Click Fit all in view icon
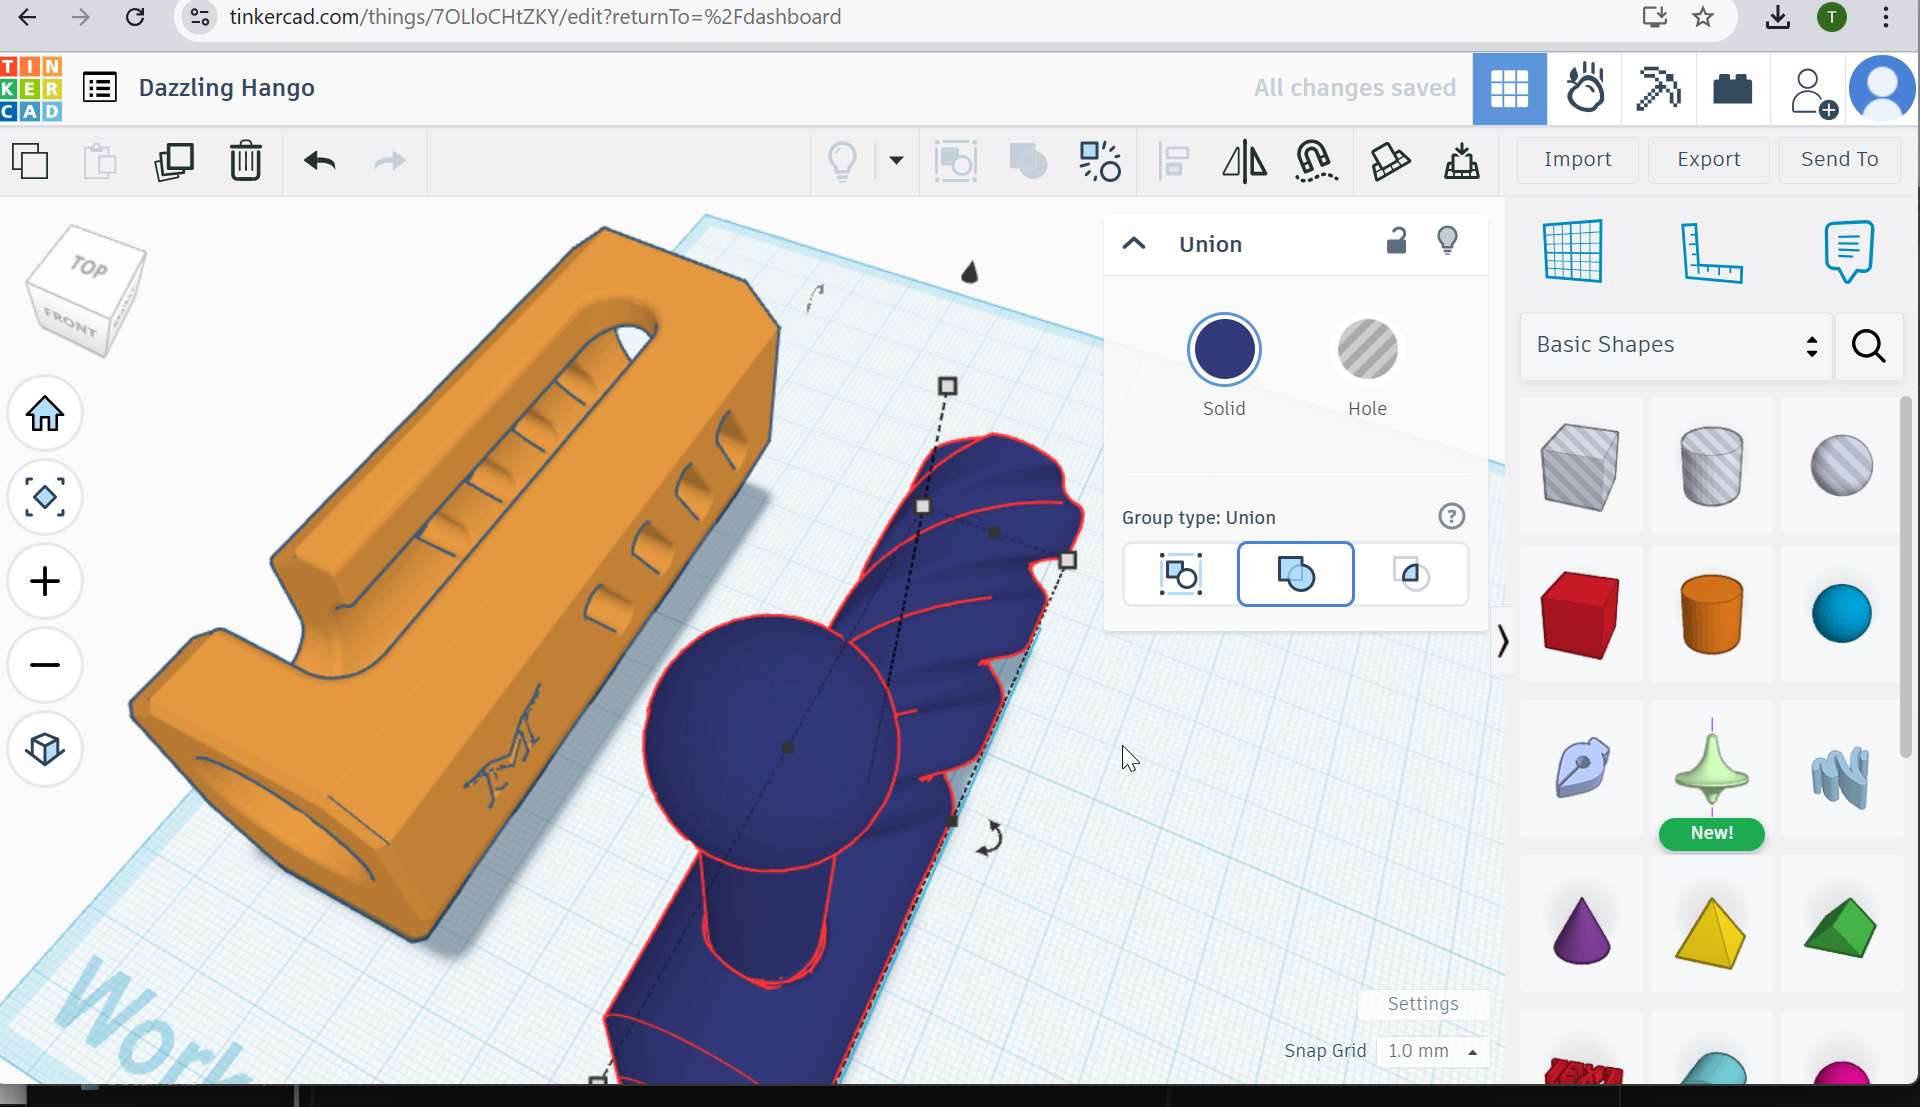 (45, 497)
